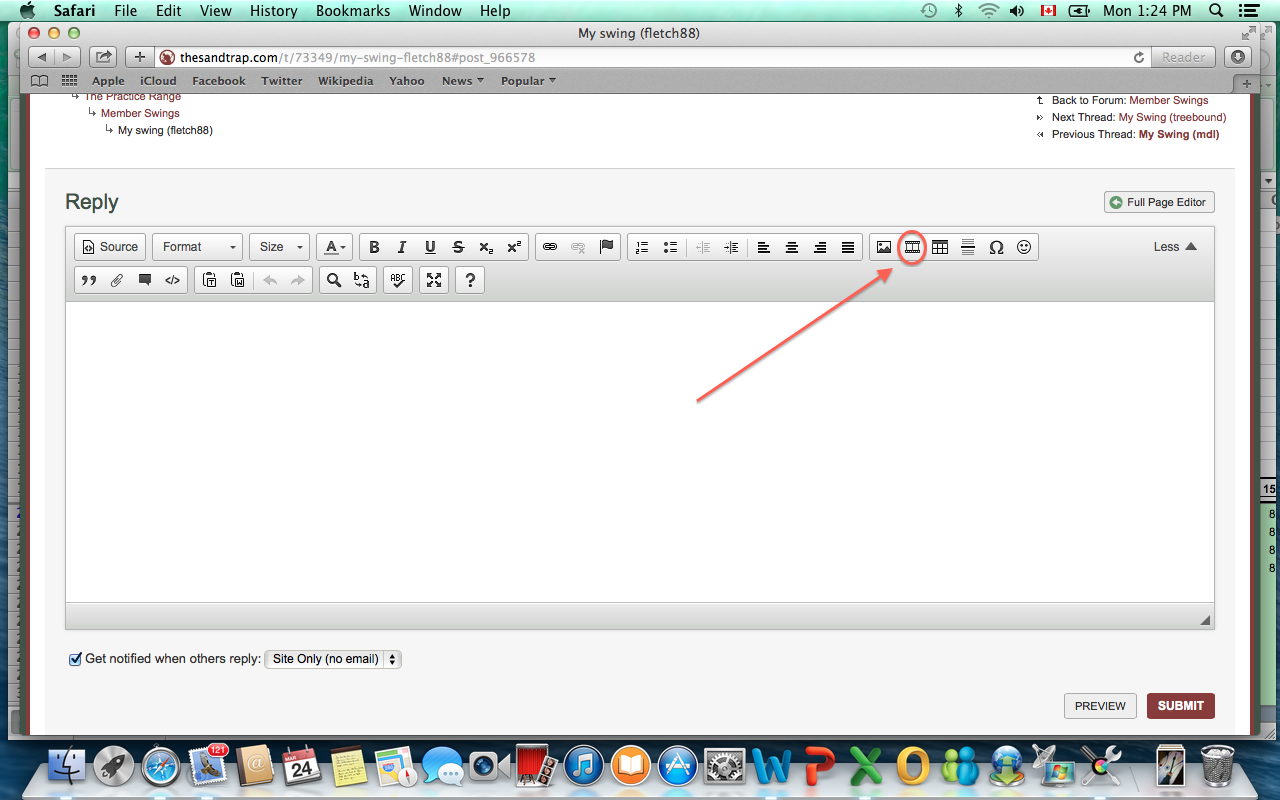The image size is (1280, 800).
Task: Open the Full Page Editor
Action: coord(1159,202)
